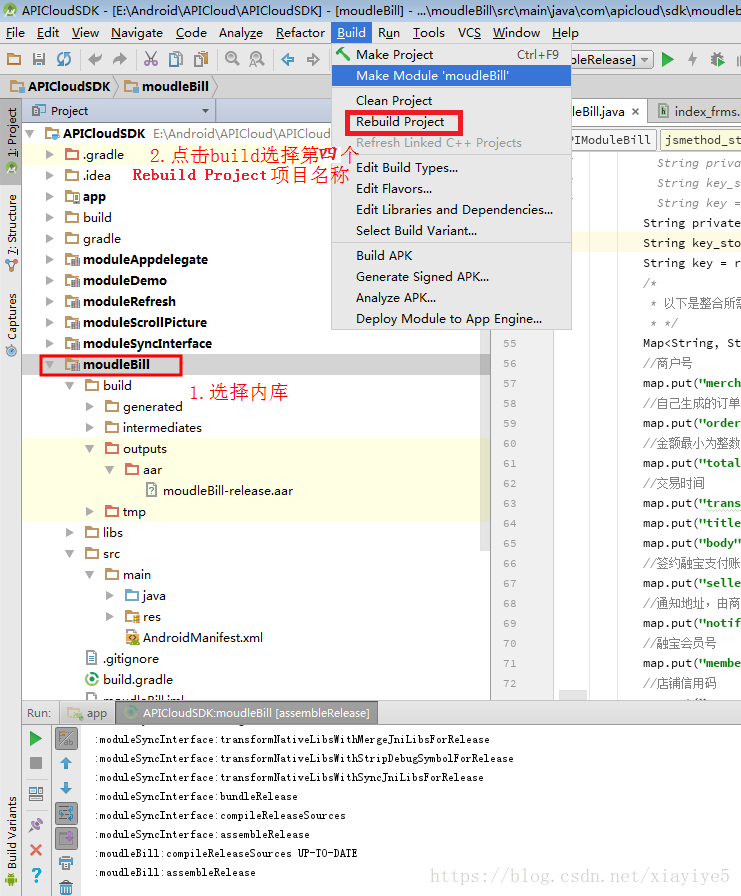
Task: Open the Refactor menu
Action: tap(300, 33)
